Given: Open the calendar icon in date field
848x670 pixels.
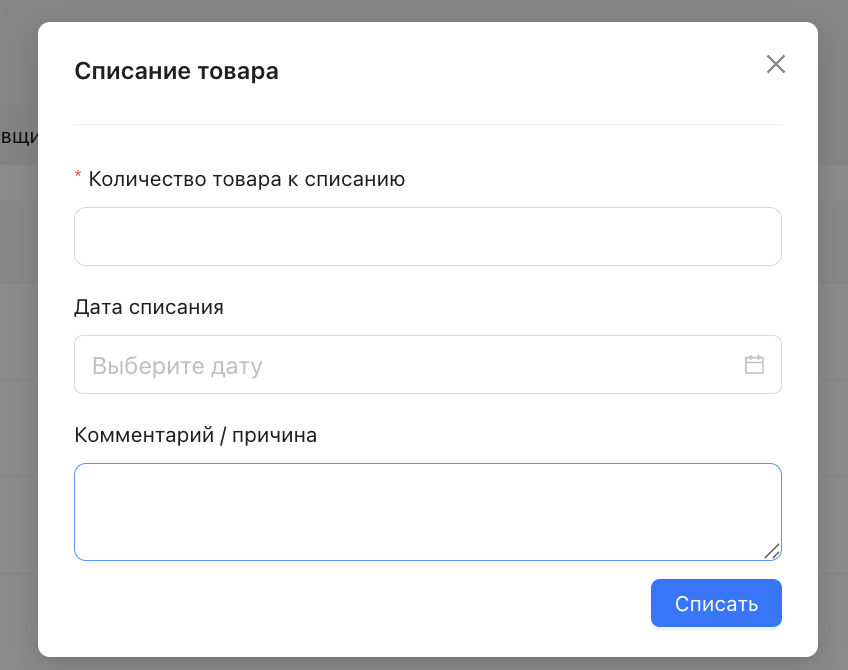Looking at the screenshot, I should 754,365.
